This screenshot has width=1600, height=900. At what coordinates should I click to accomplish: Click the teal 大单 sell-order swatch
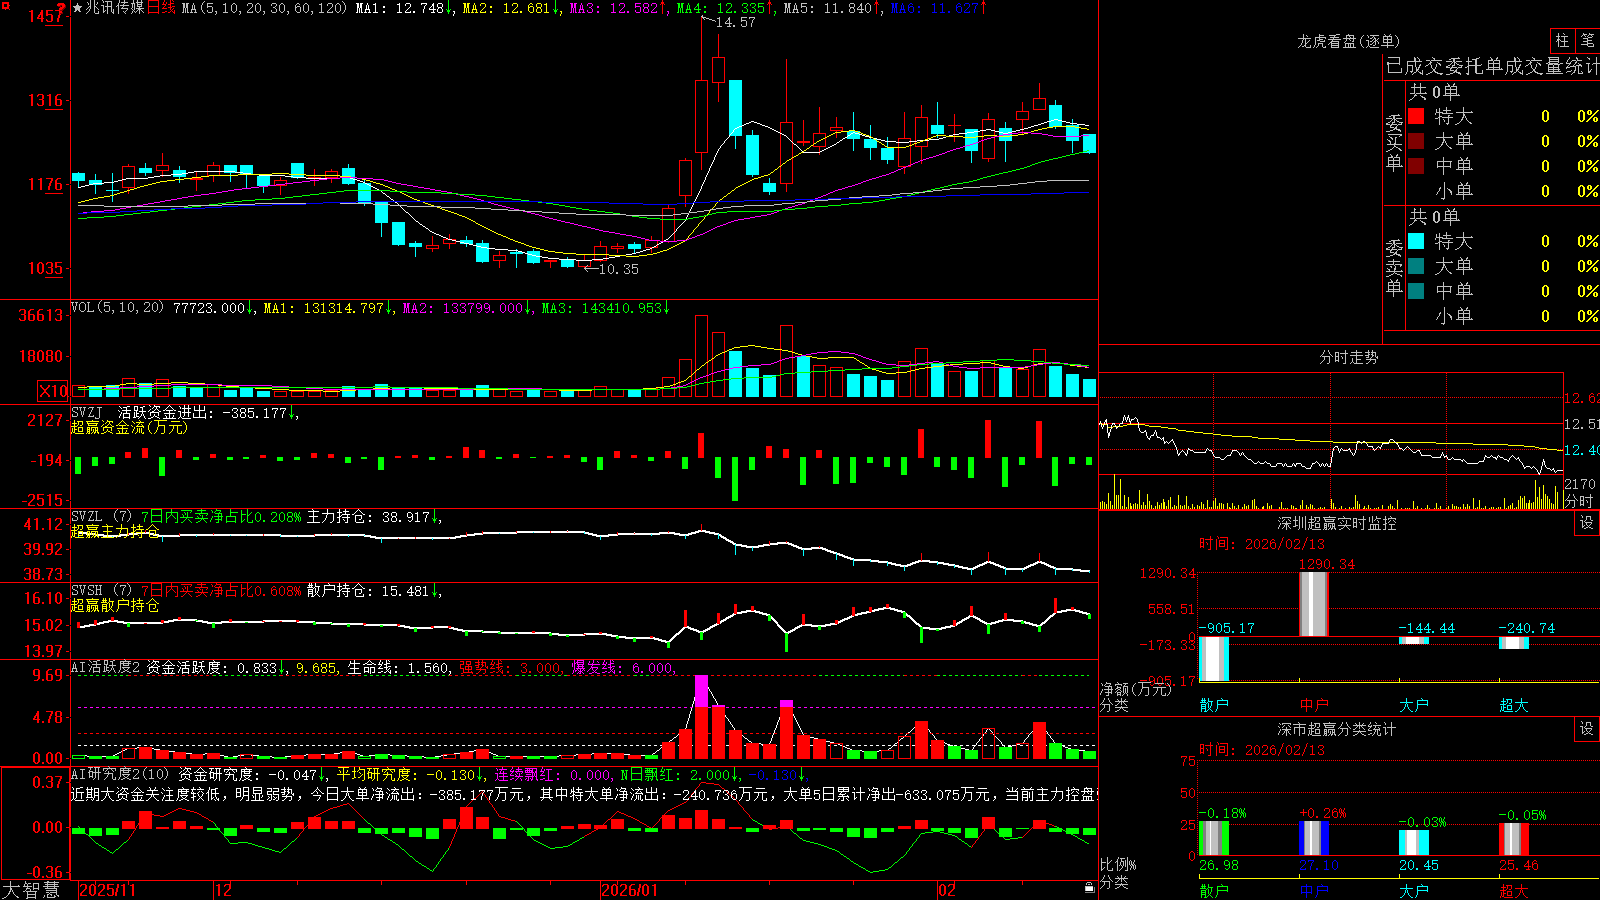point(1416,266)
